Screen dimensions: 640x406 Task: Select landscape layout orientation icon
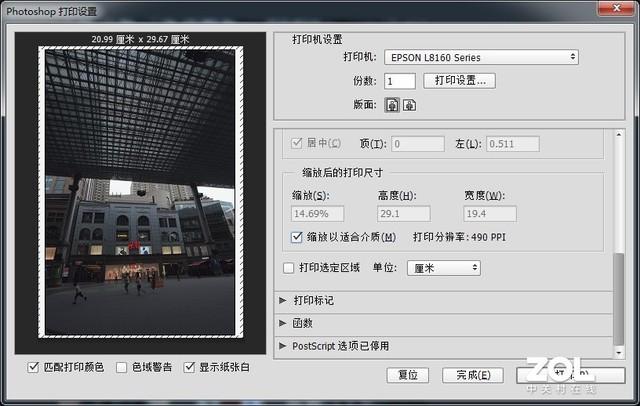(409, 104)
